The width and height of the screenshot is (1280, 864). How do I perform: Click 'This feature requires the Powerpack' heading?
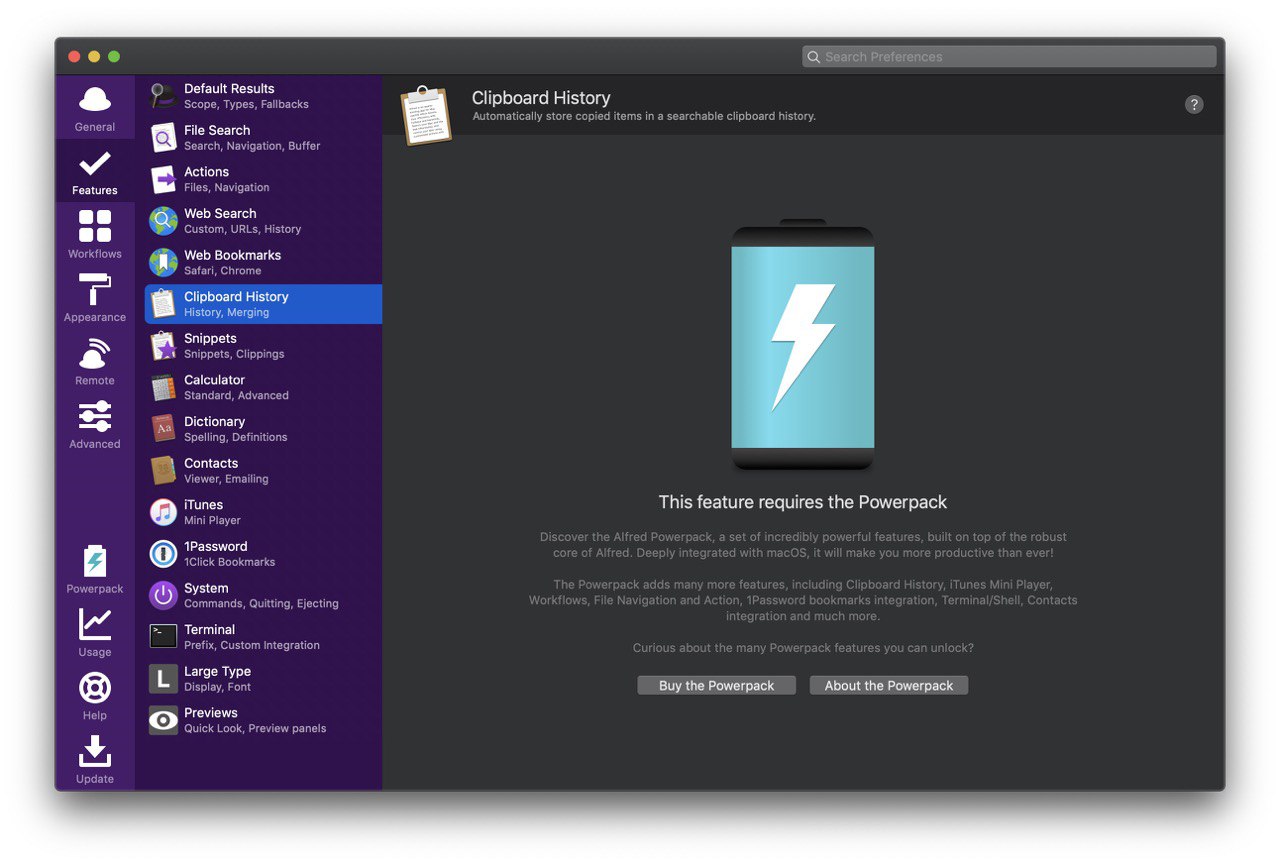tap(803, 502)
